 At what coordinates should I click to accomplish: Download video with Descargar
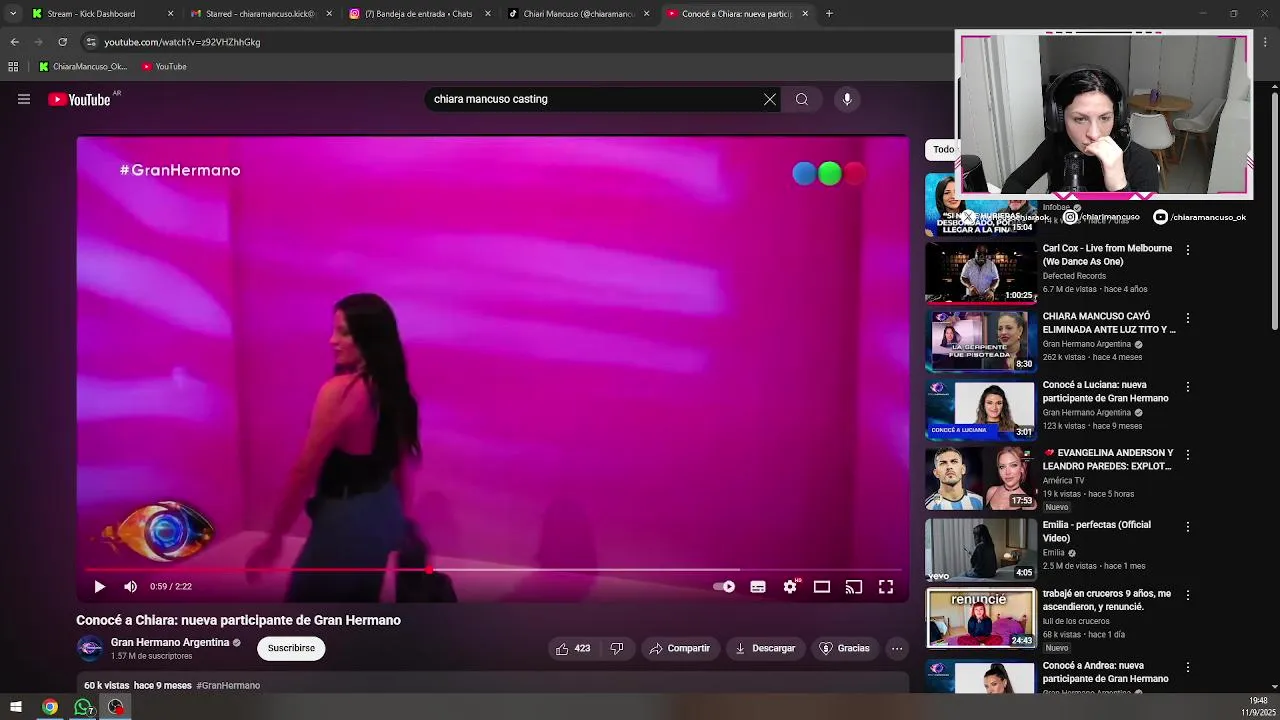[x=766, y=648]
